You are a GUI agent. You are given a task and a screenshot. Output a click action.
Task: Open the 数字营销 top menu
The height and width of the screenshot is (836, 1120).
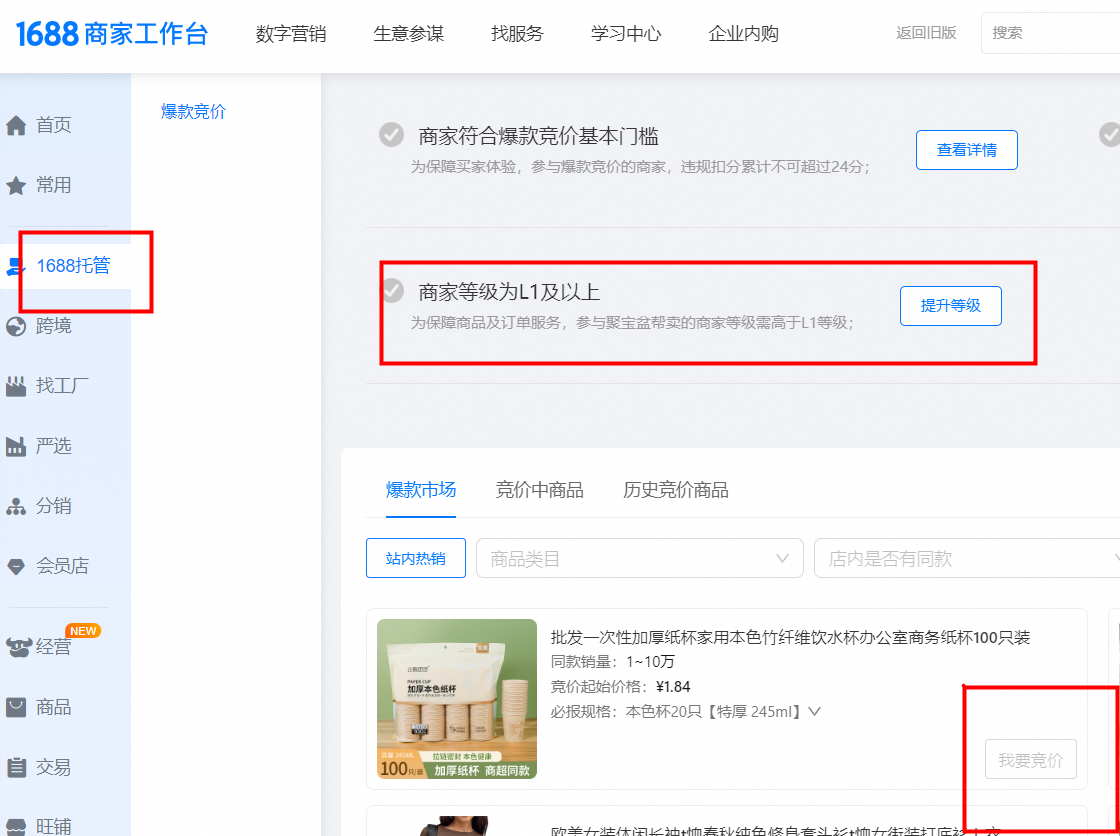(290, 34)
